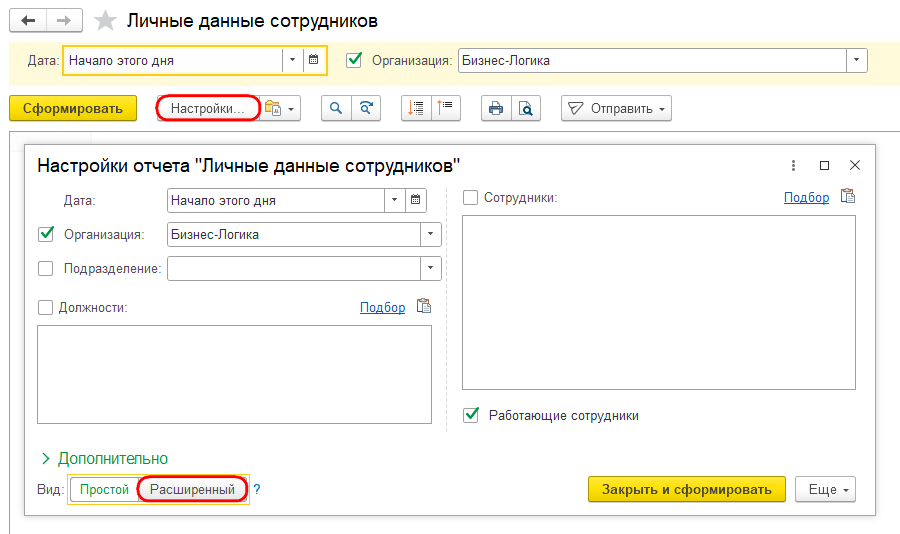Open dialog Организация dropdown arrow
Image resolution: width=900 pixels, height=534 pixels.
pos(430,234)
